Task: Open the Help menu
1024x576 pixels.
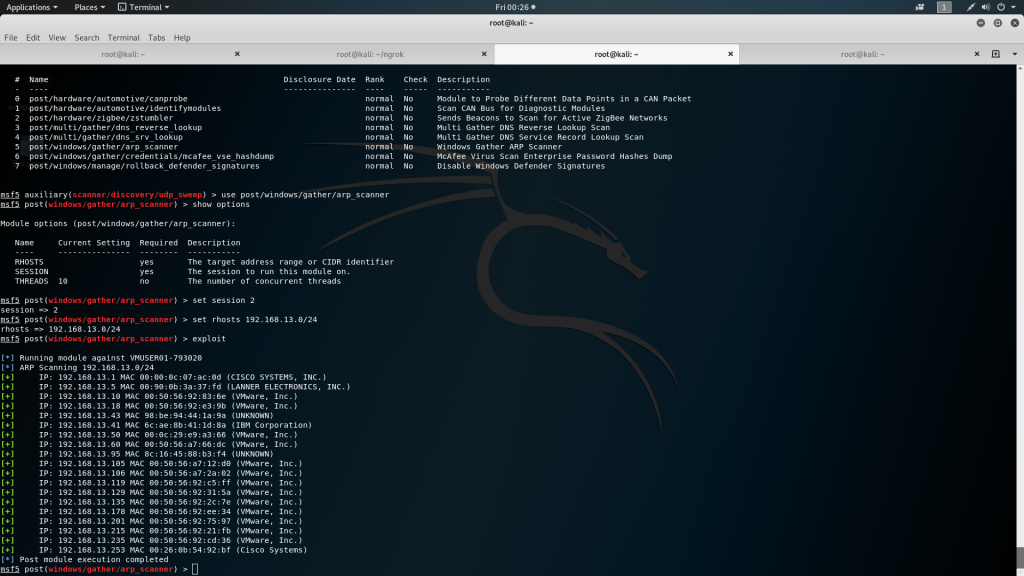Action: pos(182,38)
